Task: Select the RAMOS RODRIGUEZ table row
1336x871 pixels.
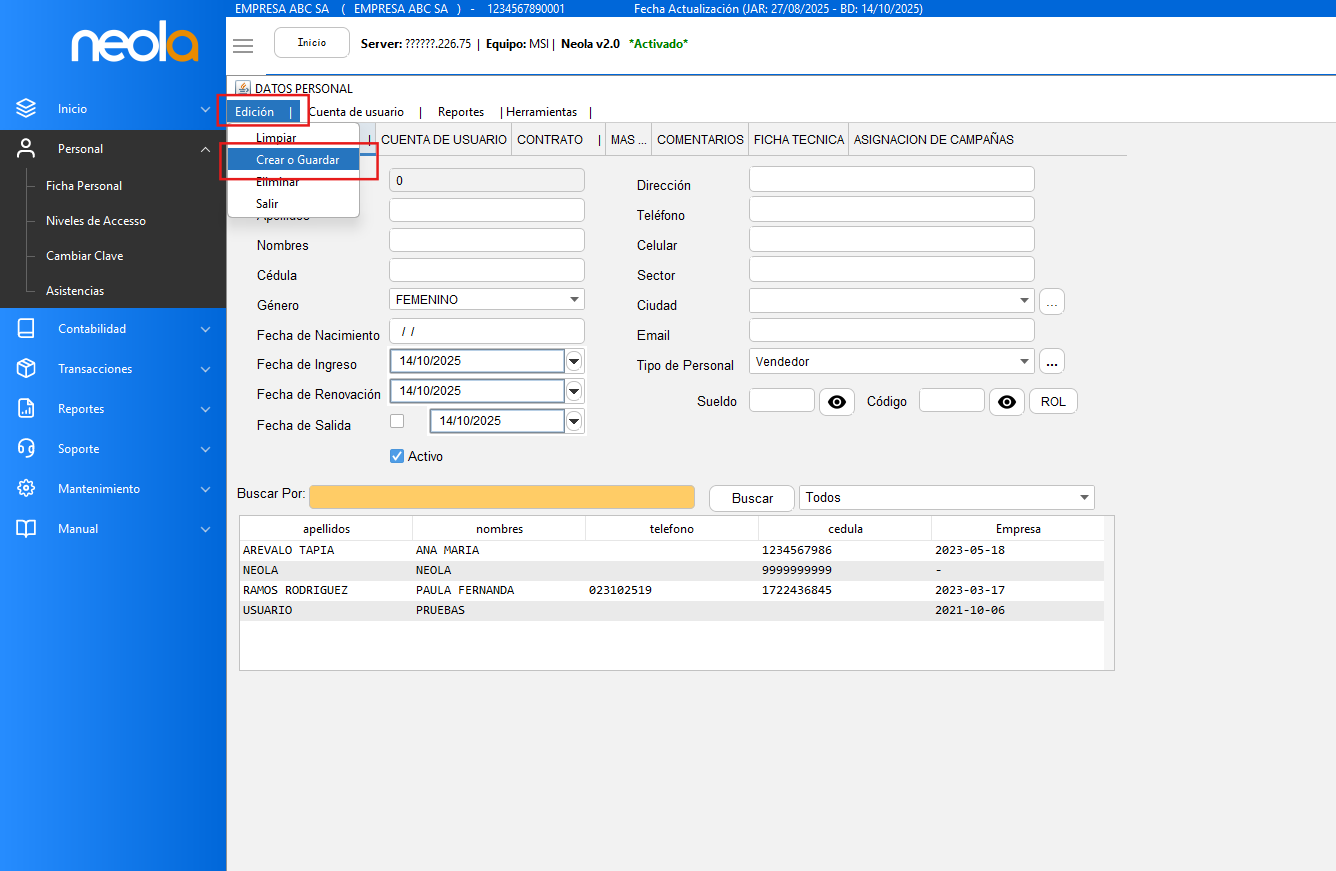Action: tap(296, 590)
